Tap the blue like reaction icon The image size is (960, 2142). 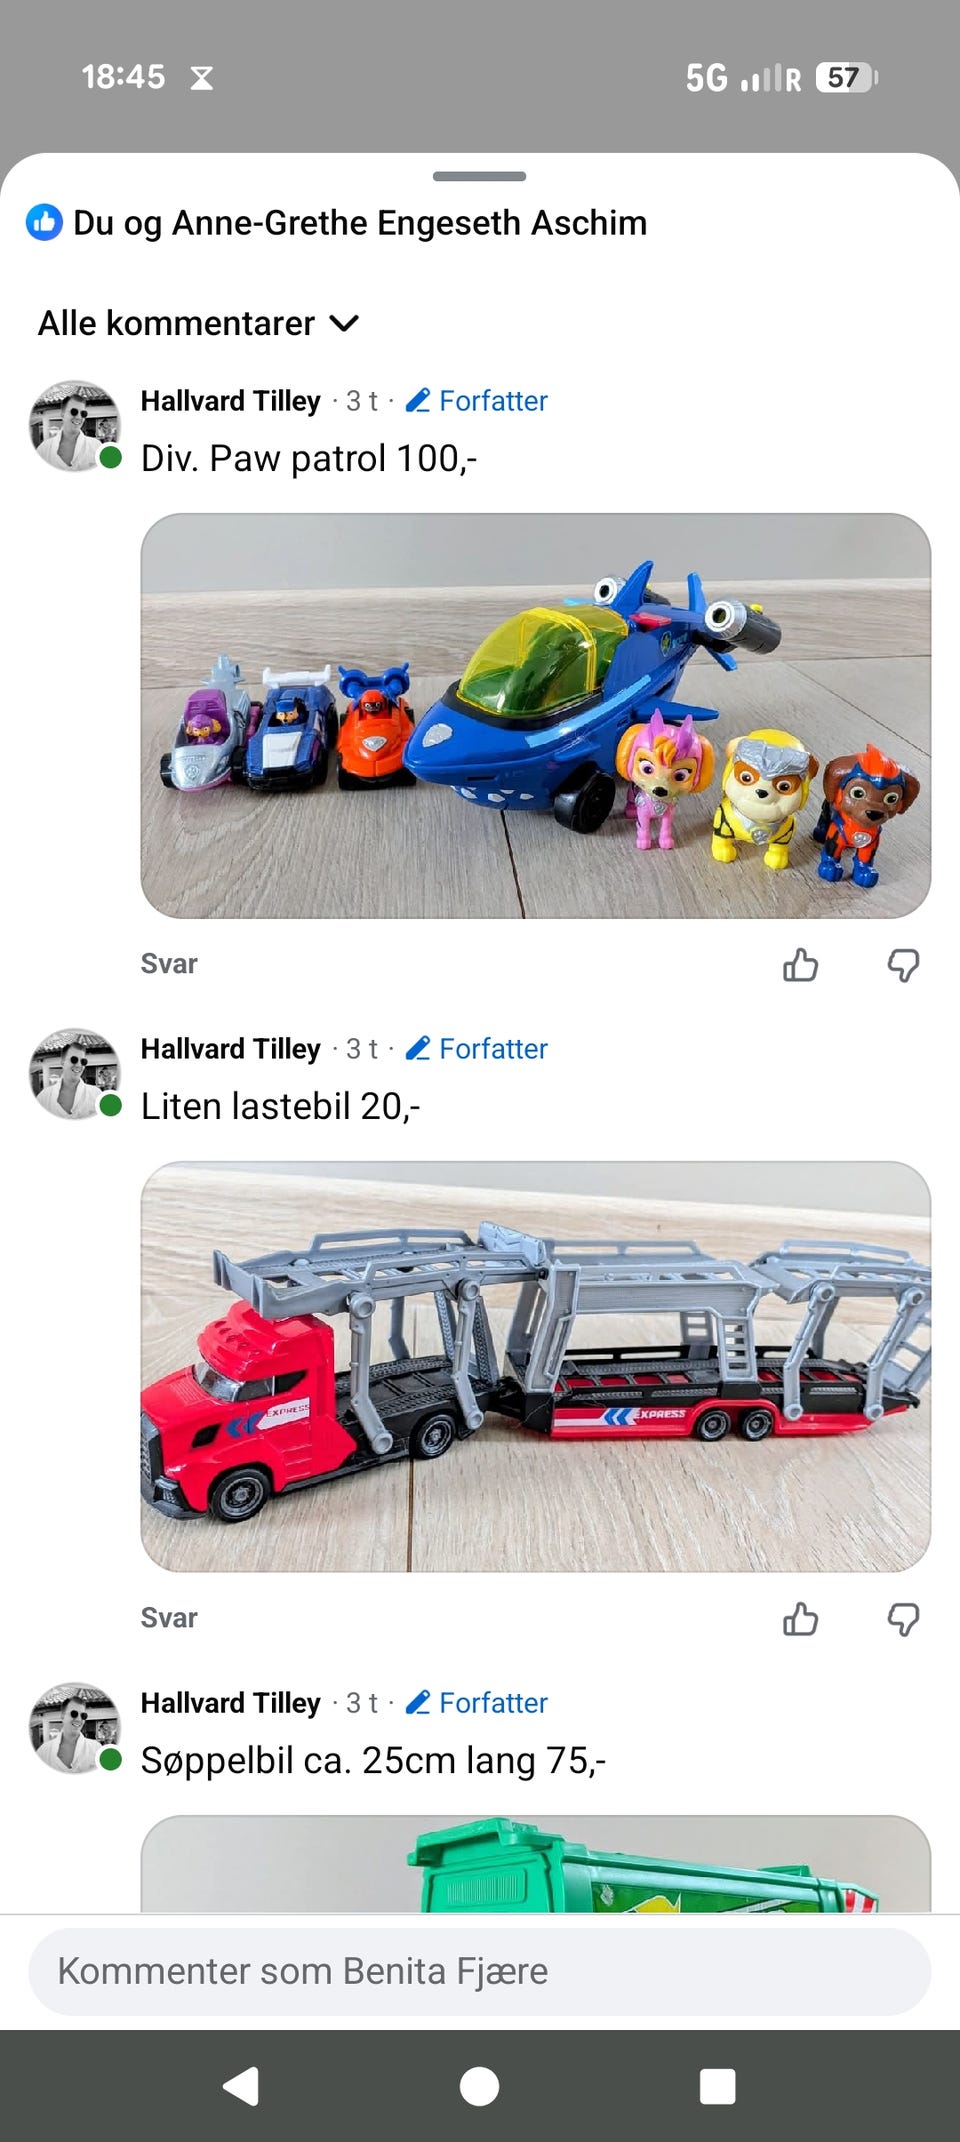point(44,222)
